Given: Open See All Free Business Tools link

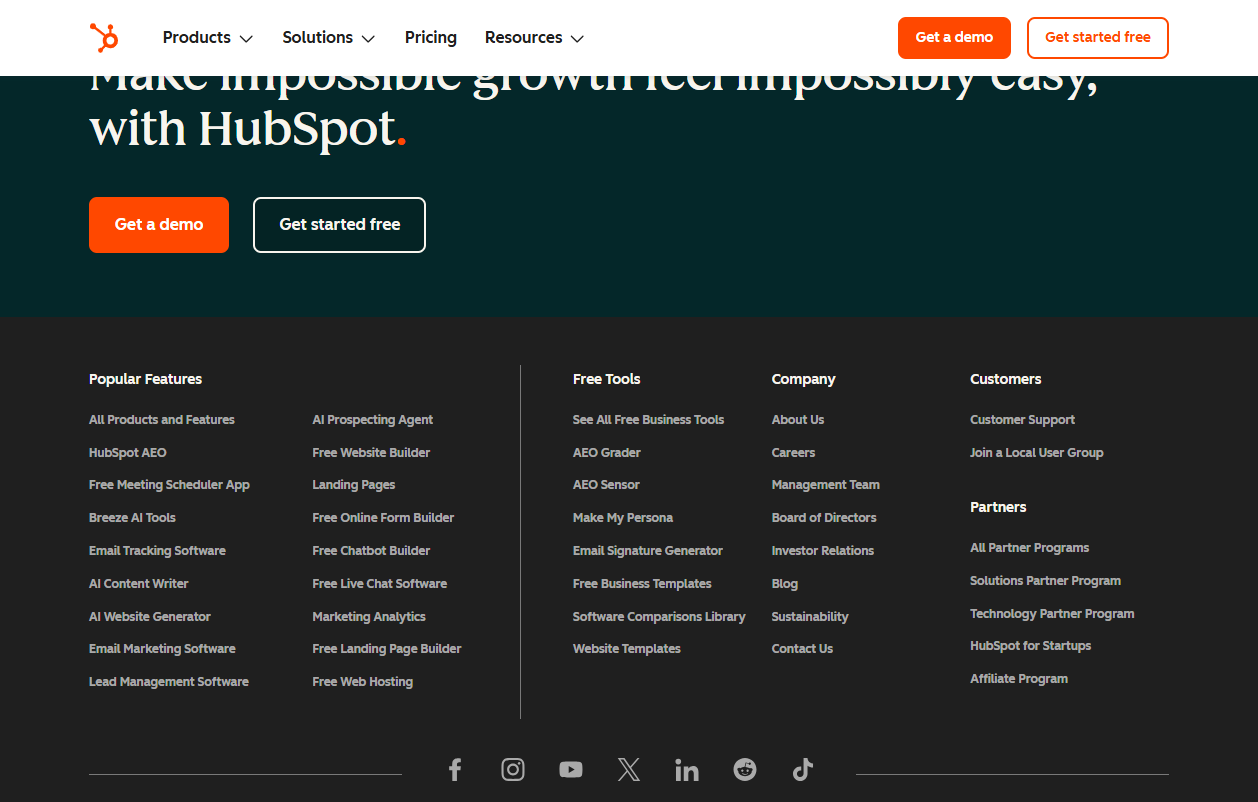Looking at the screenshot, I should click(648, 420).
